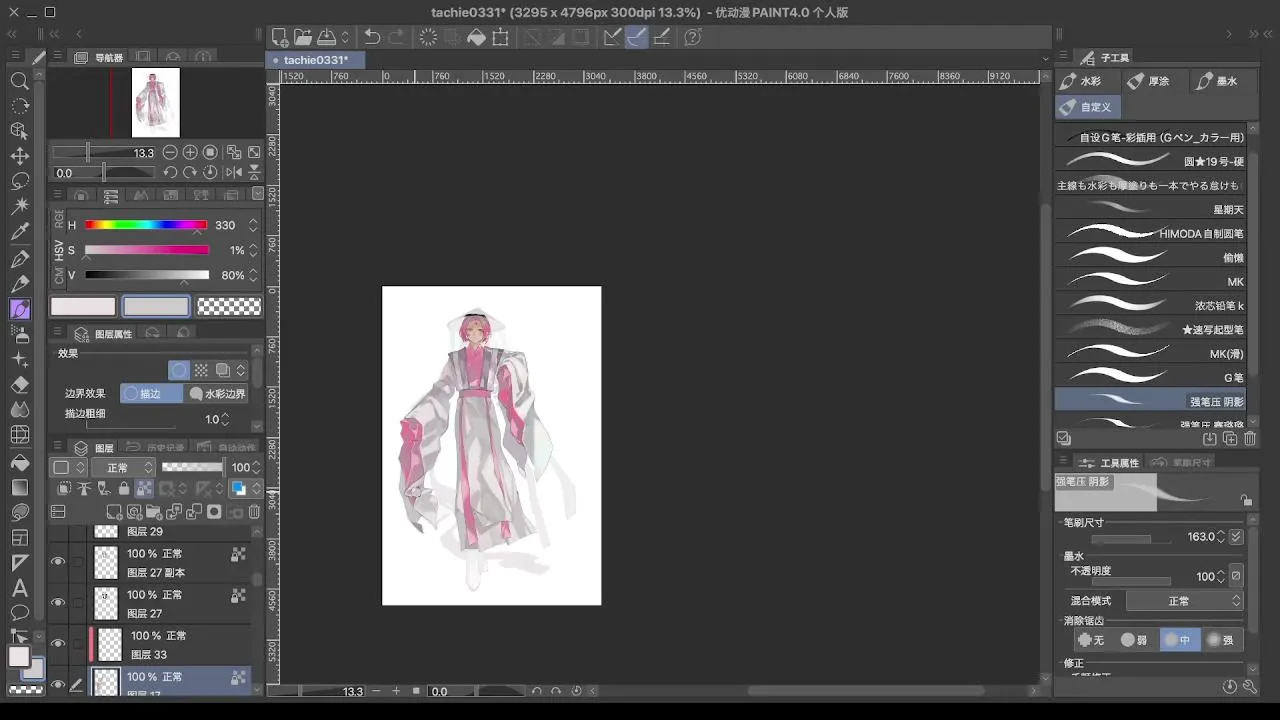
Task: Choose the Gradient tool
Action: 19,488
